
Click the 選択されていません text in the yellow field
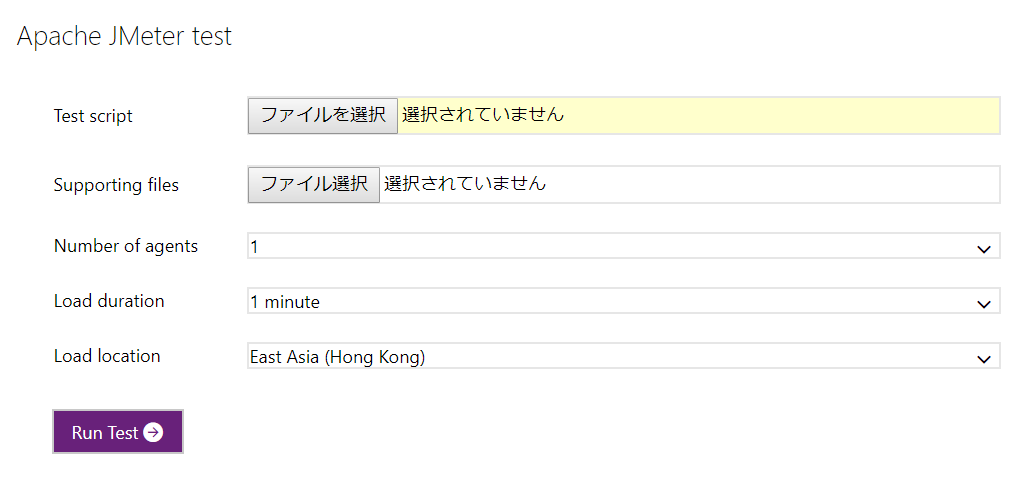coord(483,115)
